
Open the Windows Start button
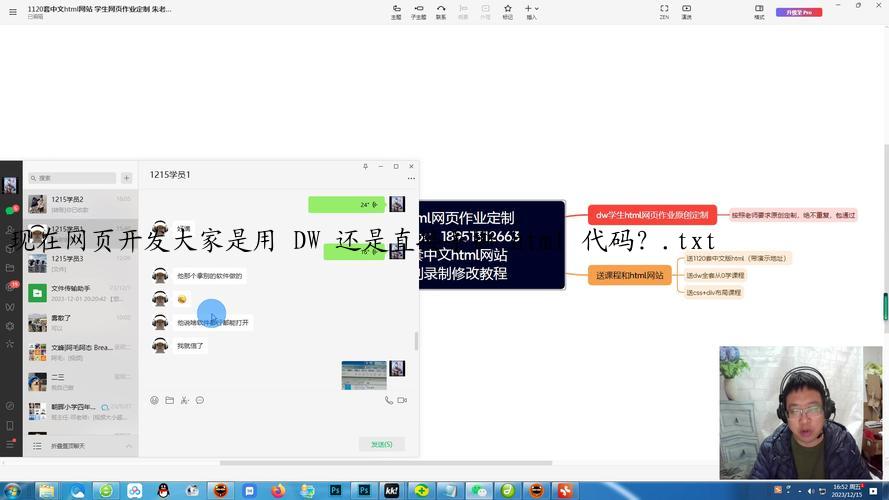(x=12, y=491)
